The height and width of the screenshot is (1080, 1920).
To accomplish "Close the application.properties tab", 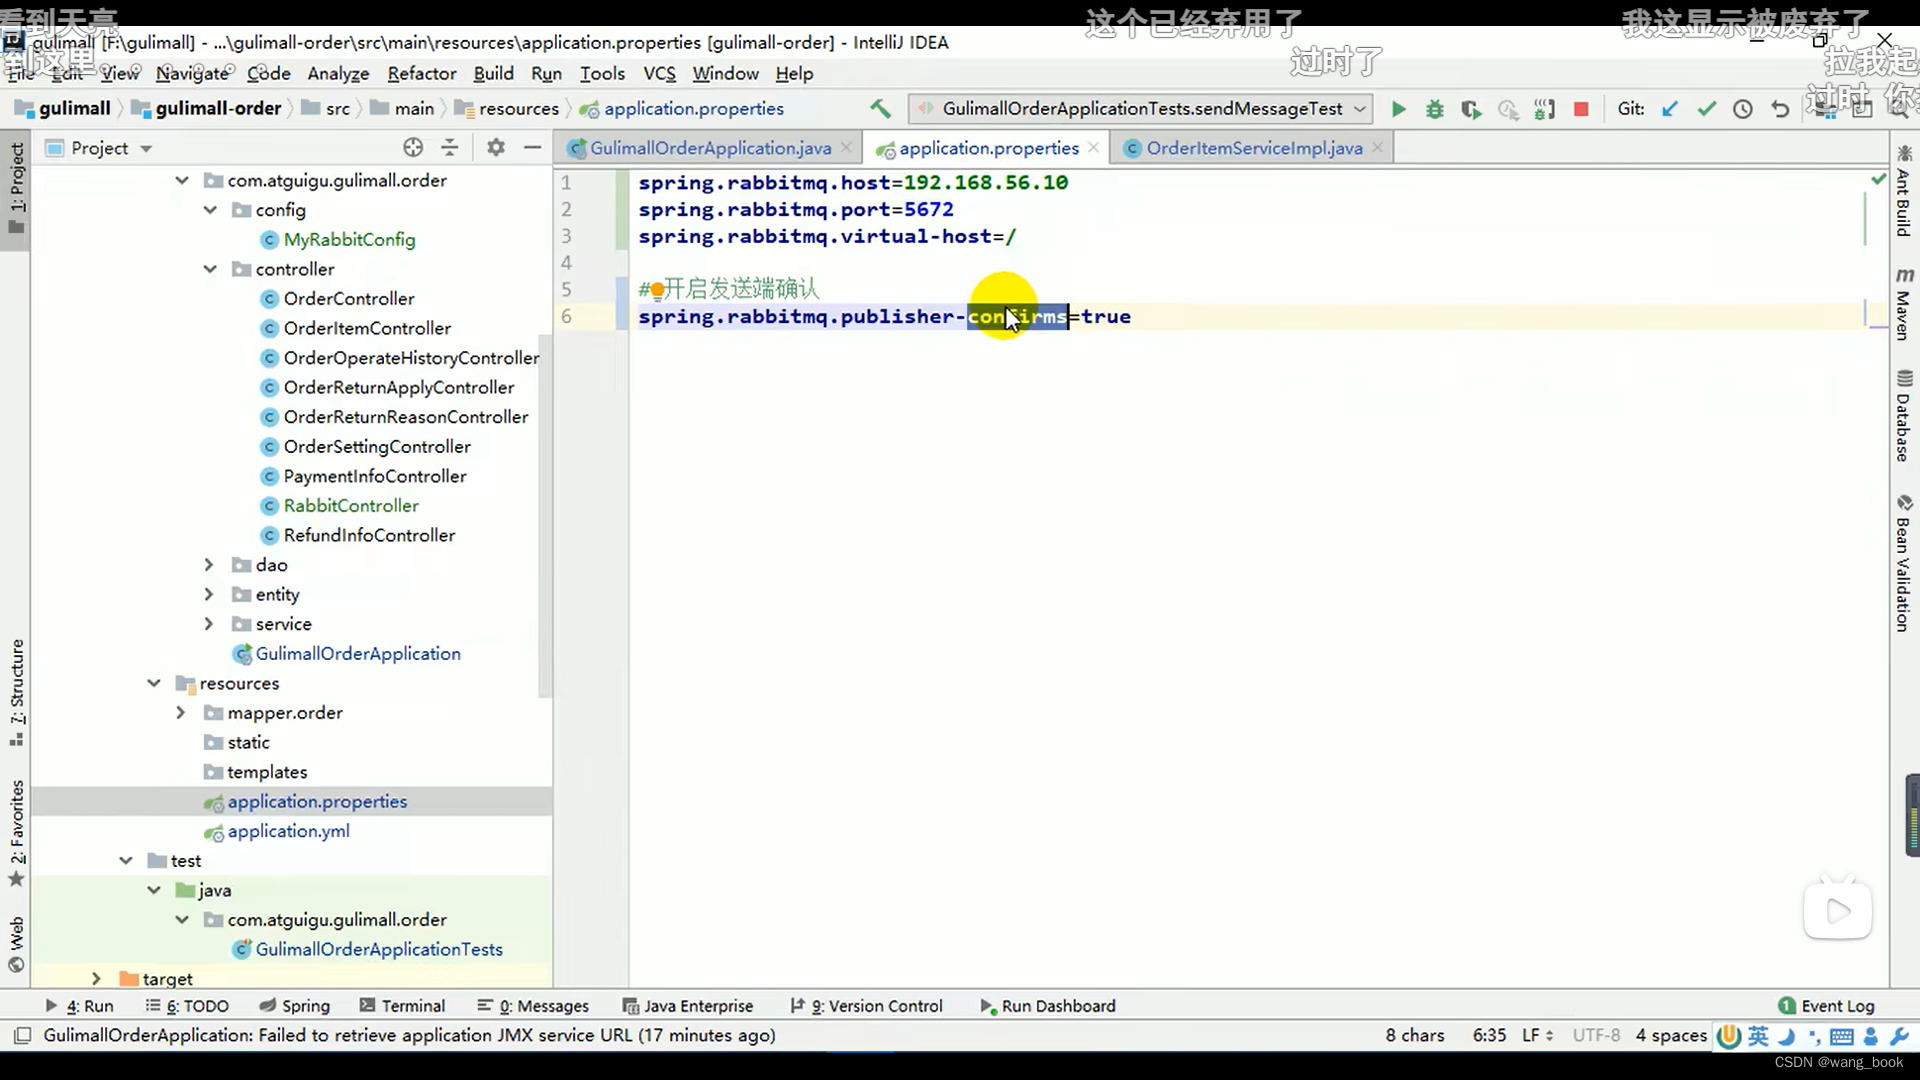I will tap(1093, 147).
